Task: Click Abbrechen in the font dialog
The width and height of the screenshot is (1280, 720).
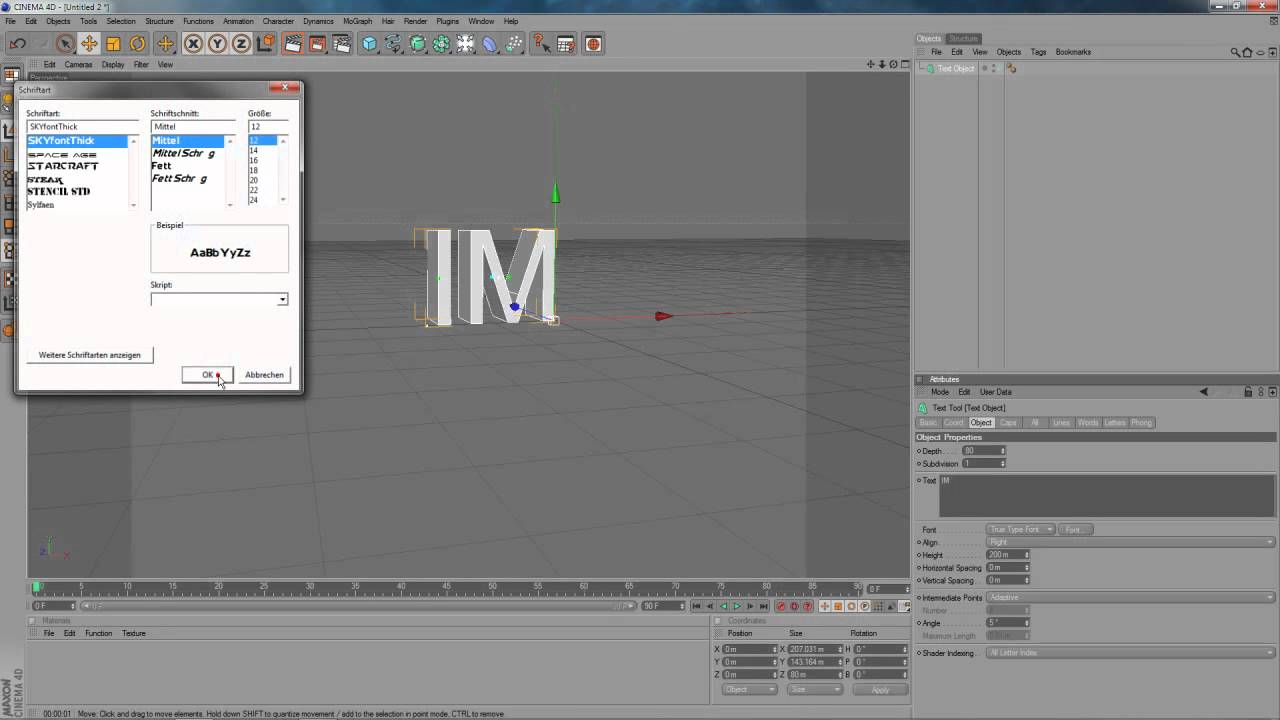Action: click(x=264, y=375)
